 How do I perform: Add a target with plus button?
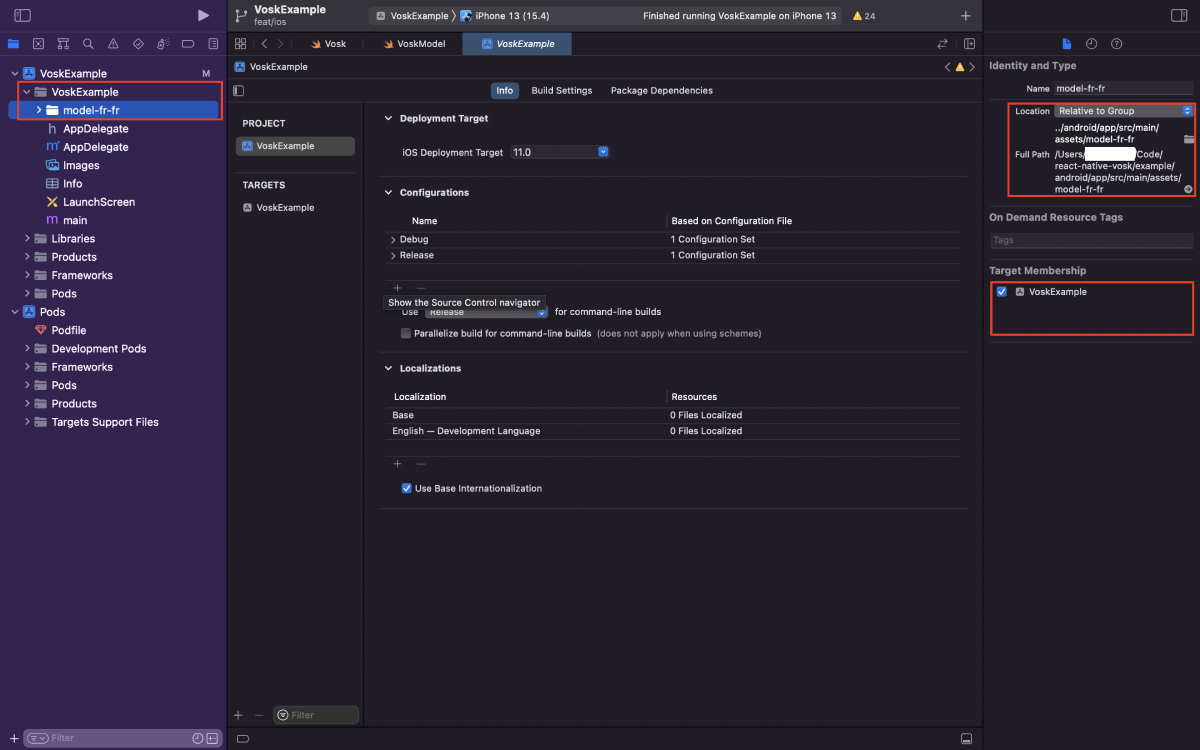(x=238, y=715)
